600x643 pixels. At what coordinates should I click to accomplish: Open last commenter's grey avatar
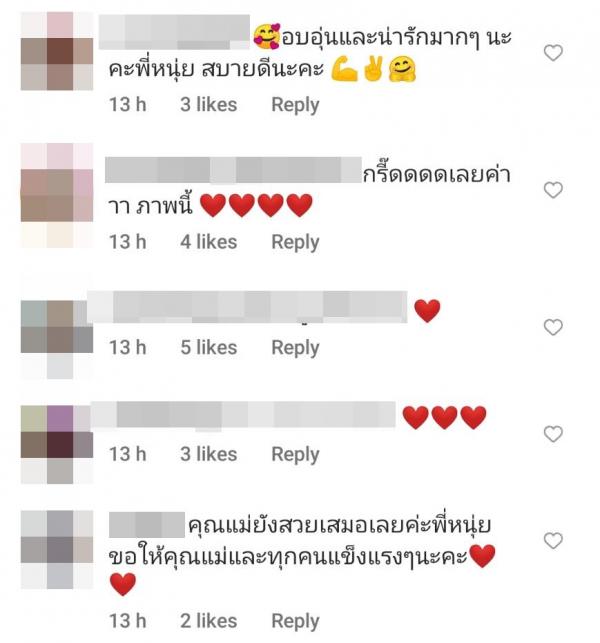tap(57, 550)
